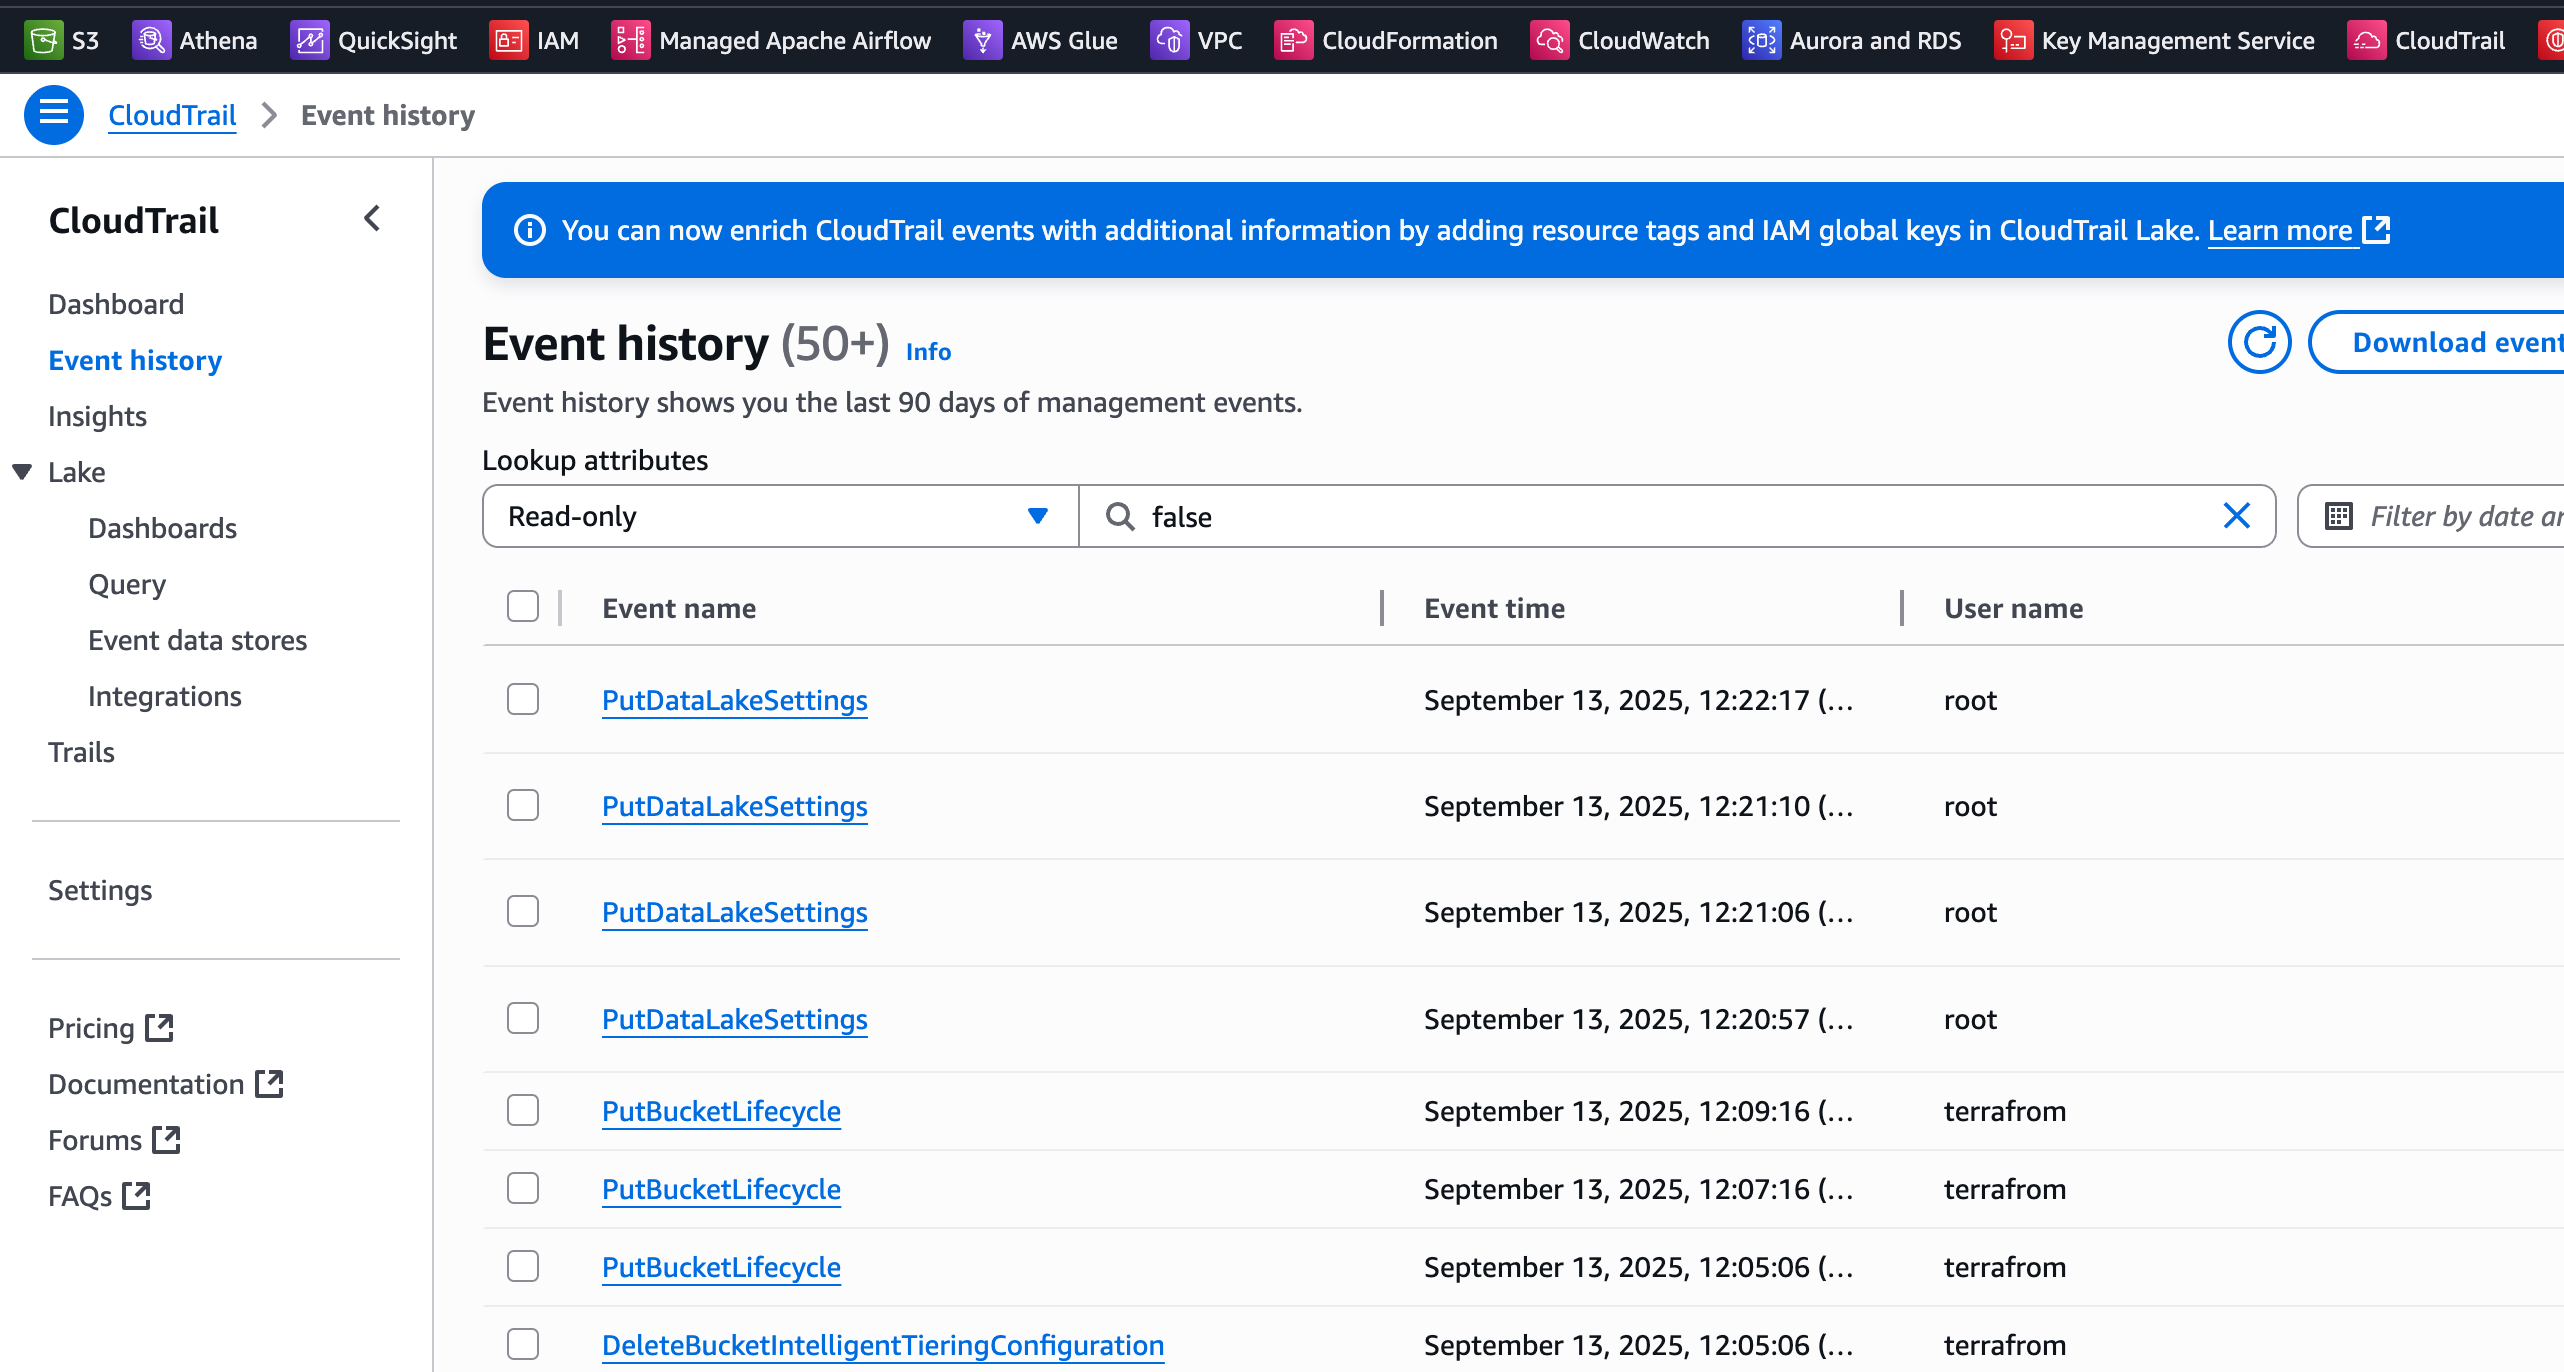2564x1372 pixels.
Task: Open the S3 service shortcut icon
Action: 42,40
